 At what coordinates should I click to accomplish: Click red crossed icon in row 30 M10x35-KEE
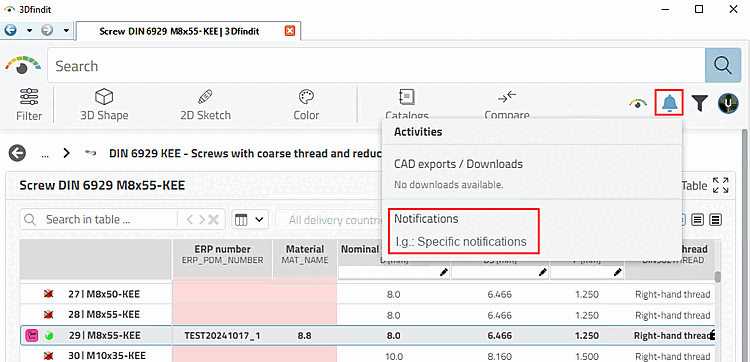tap(48, 356)
